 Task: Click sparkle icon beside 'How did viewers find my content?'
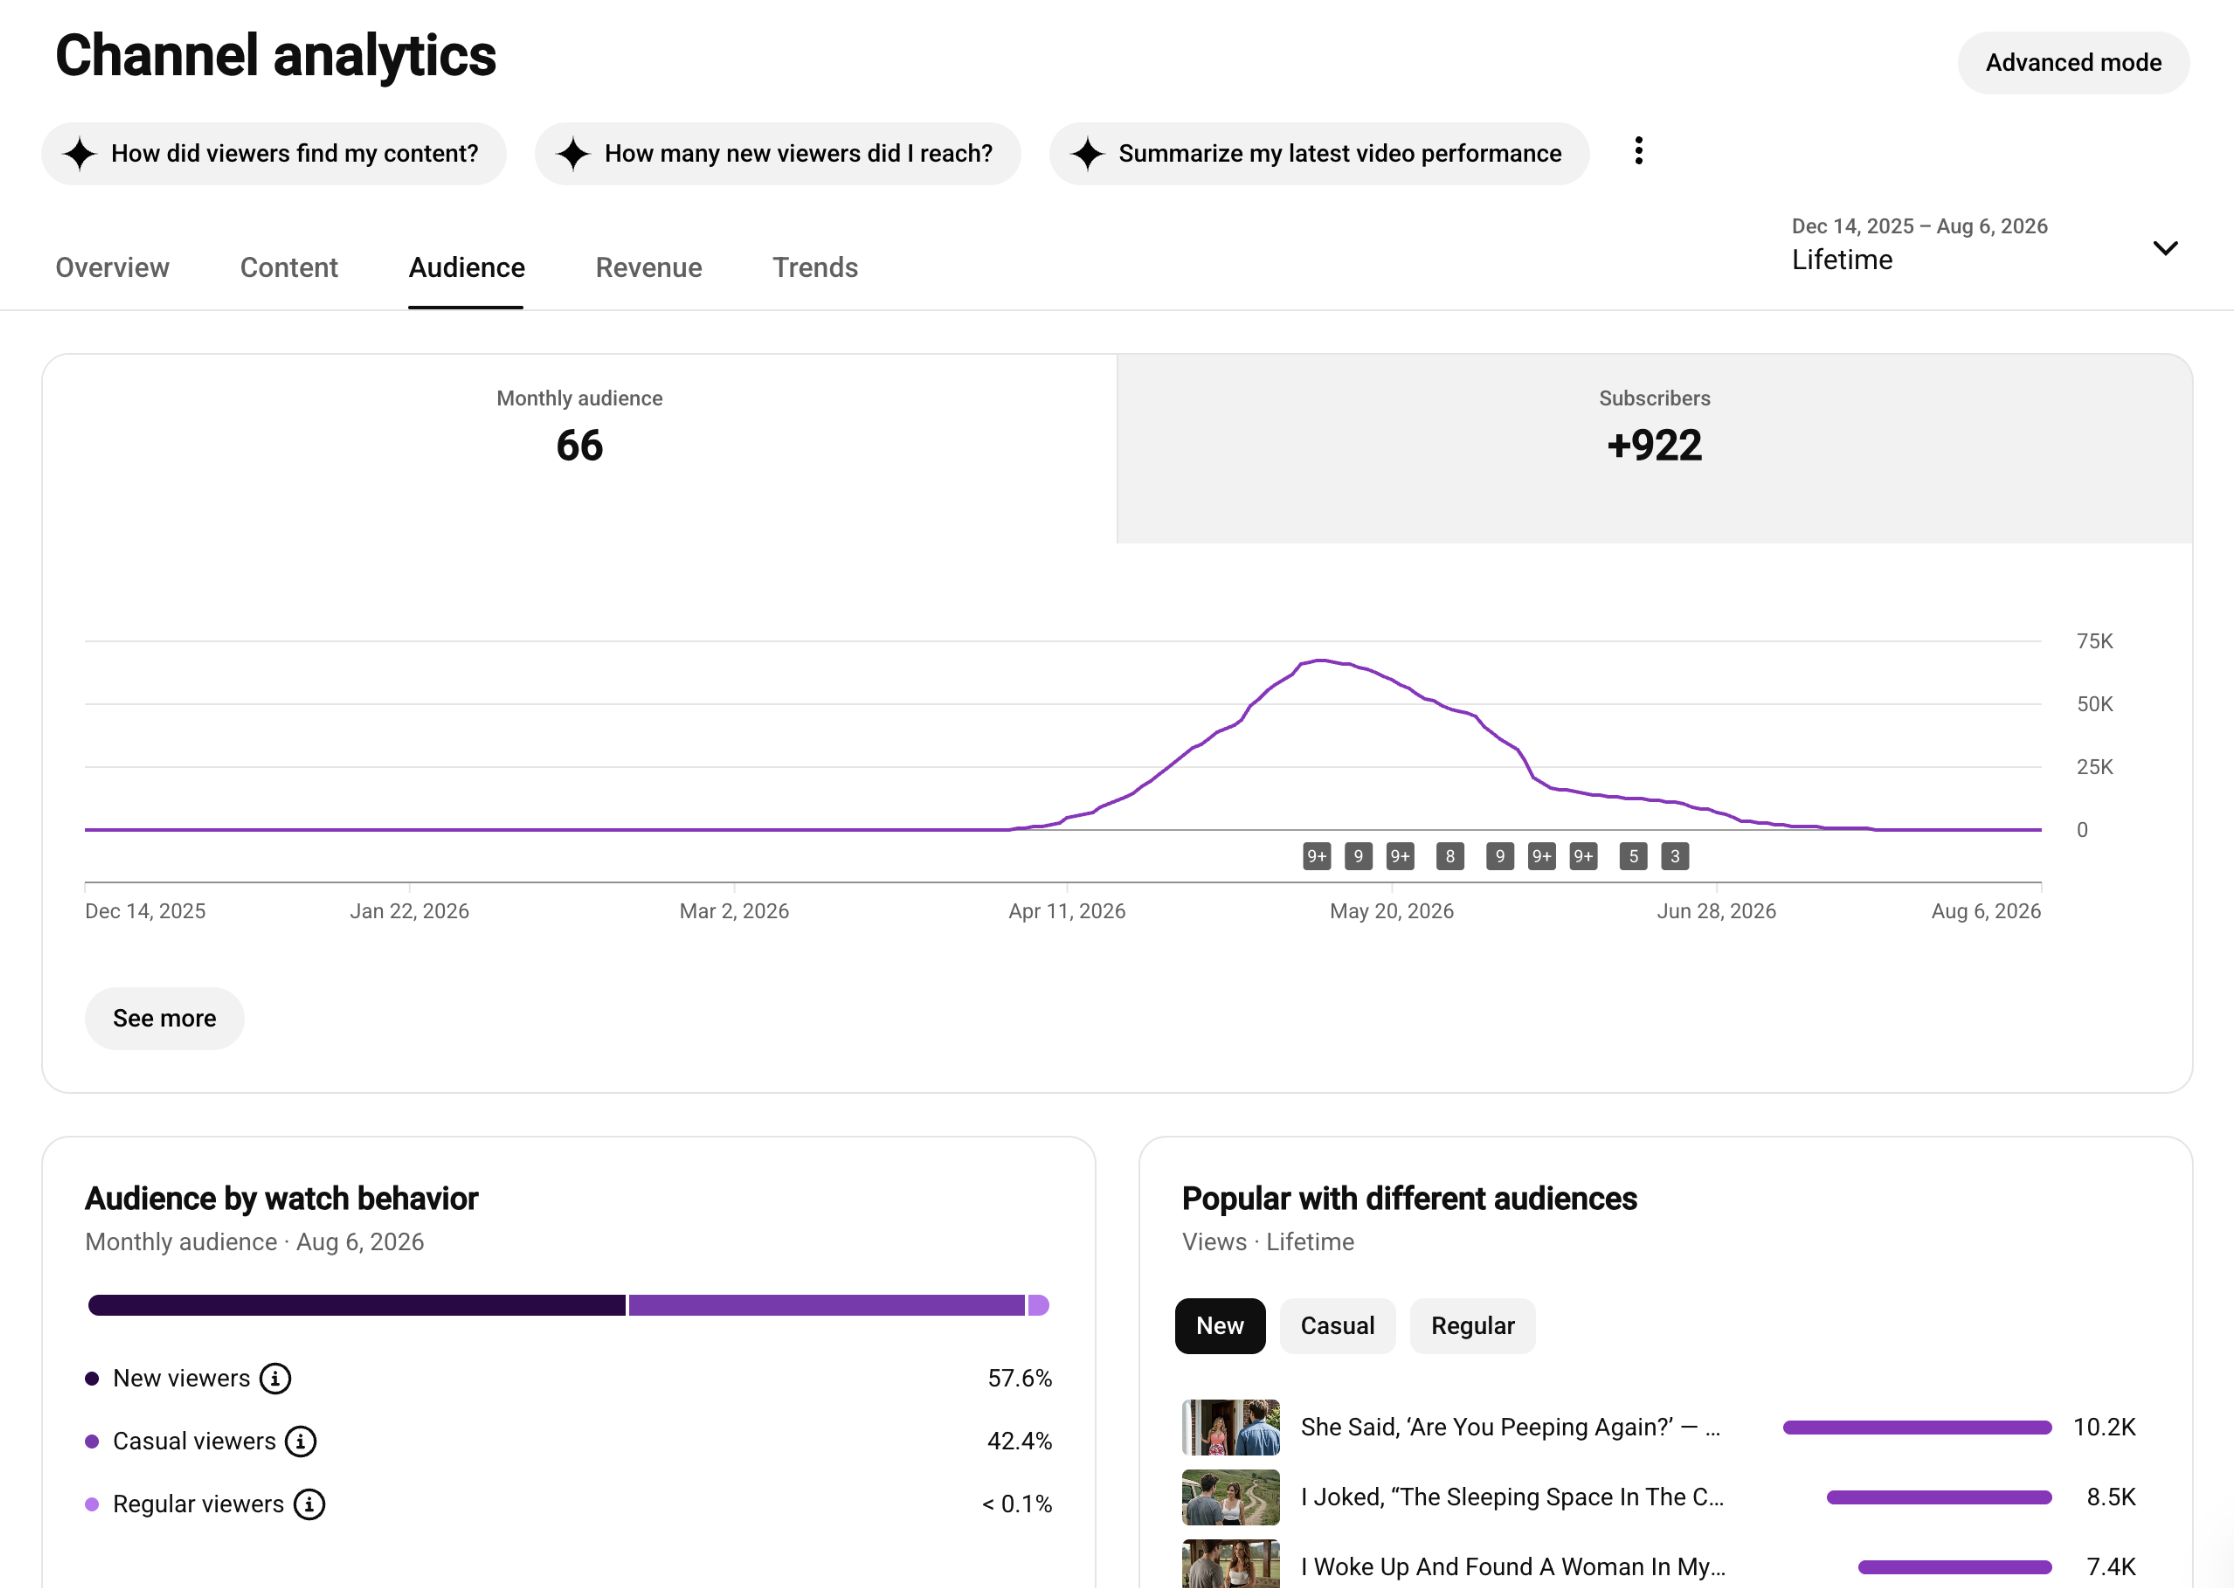point(80,153)
